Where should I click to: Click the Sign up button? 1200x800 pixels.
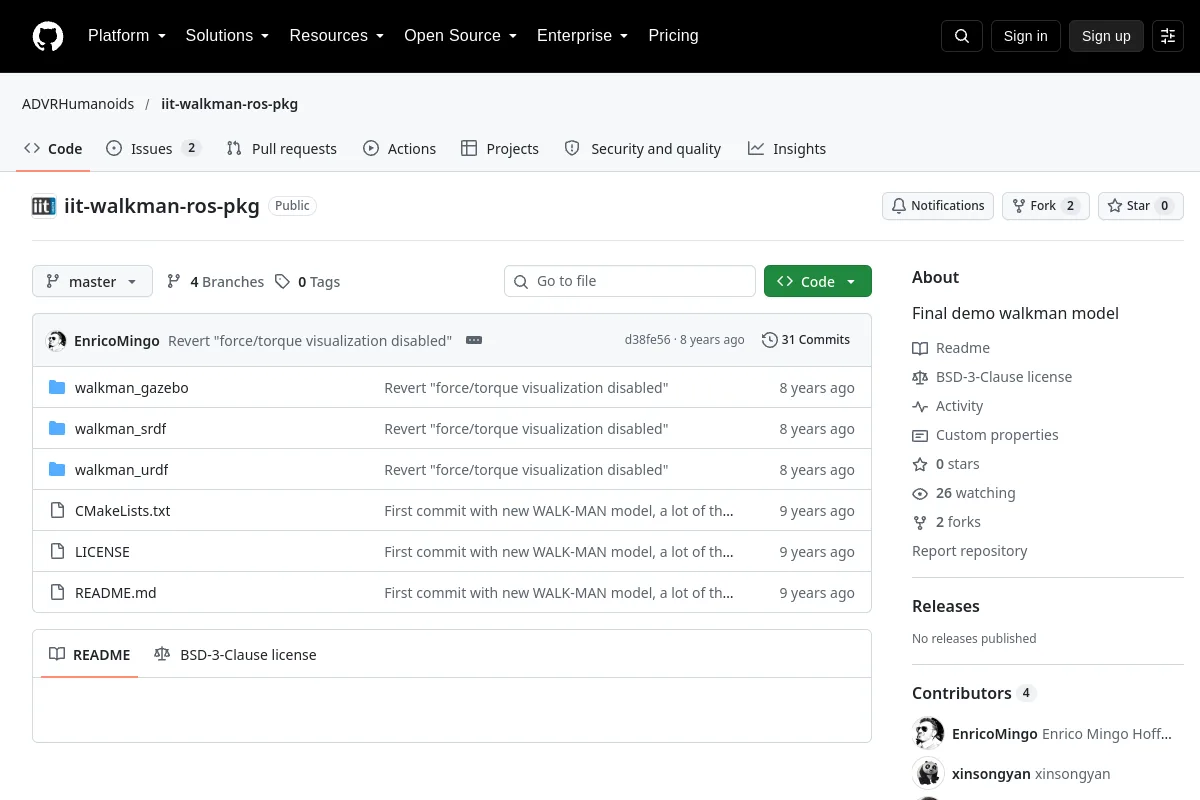point(1106,36)
